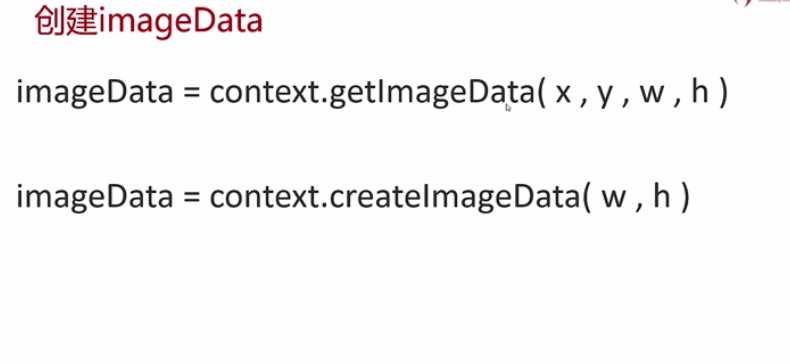Click the opening parenthesis after getImageData
The height and width of the screenshot is (364, 790).
click(x=541, y=94)
